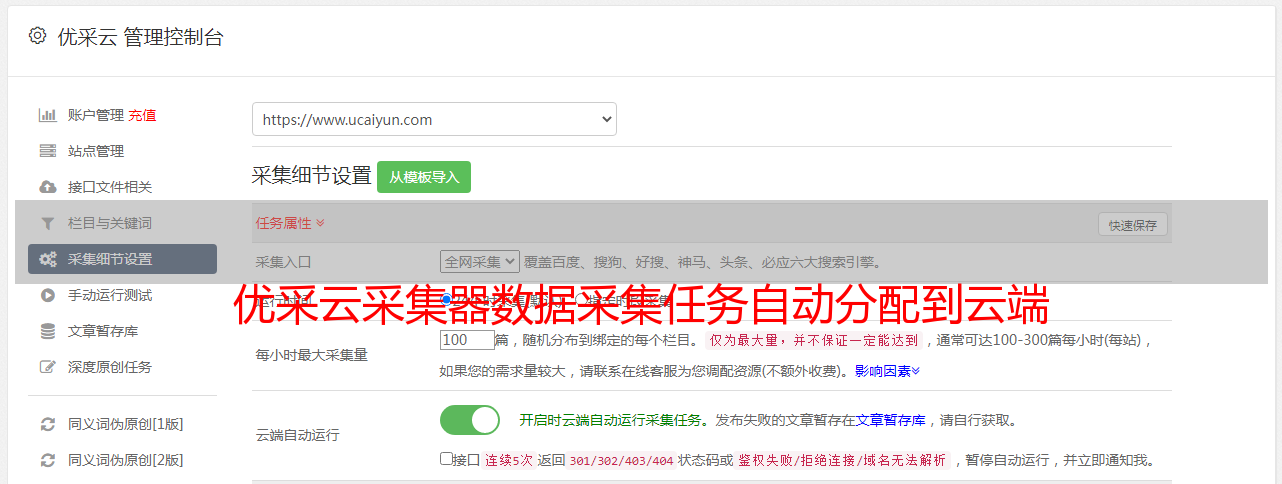
Task: Click the bar chart icon for 账户管理
Action: tap(47, 115)
